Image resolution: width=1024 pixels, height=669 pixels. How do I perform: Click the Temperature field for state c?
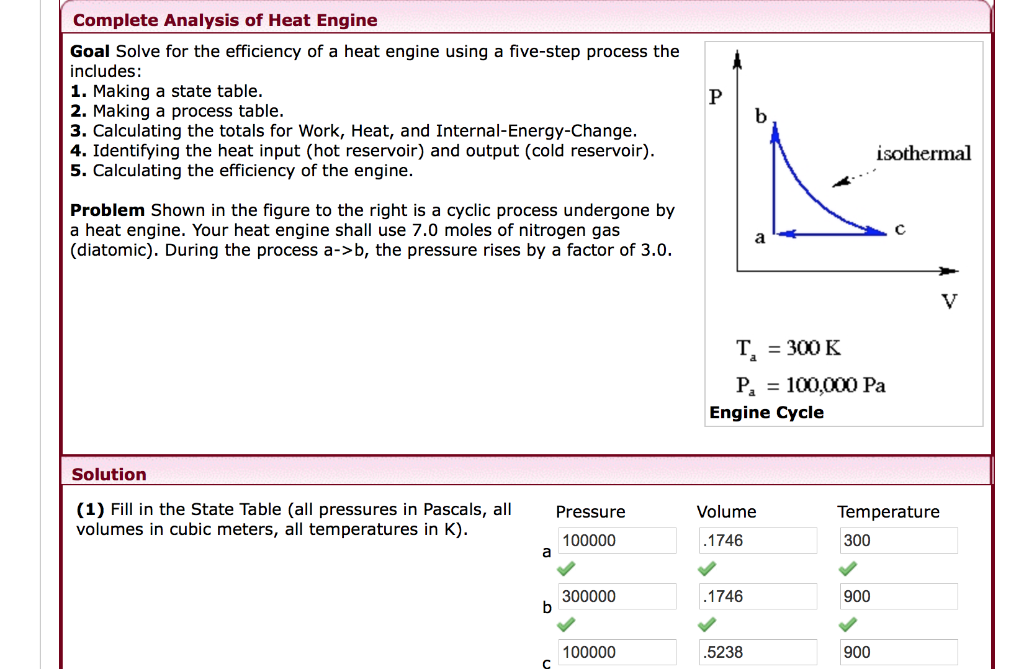coord(897,651)
